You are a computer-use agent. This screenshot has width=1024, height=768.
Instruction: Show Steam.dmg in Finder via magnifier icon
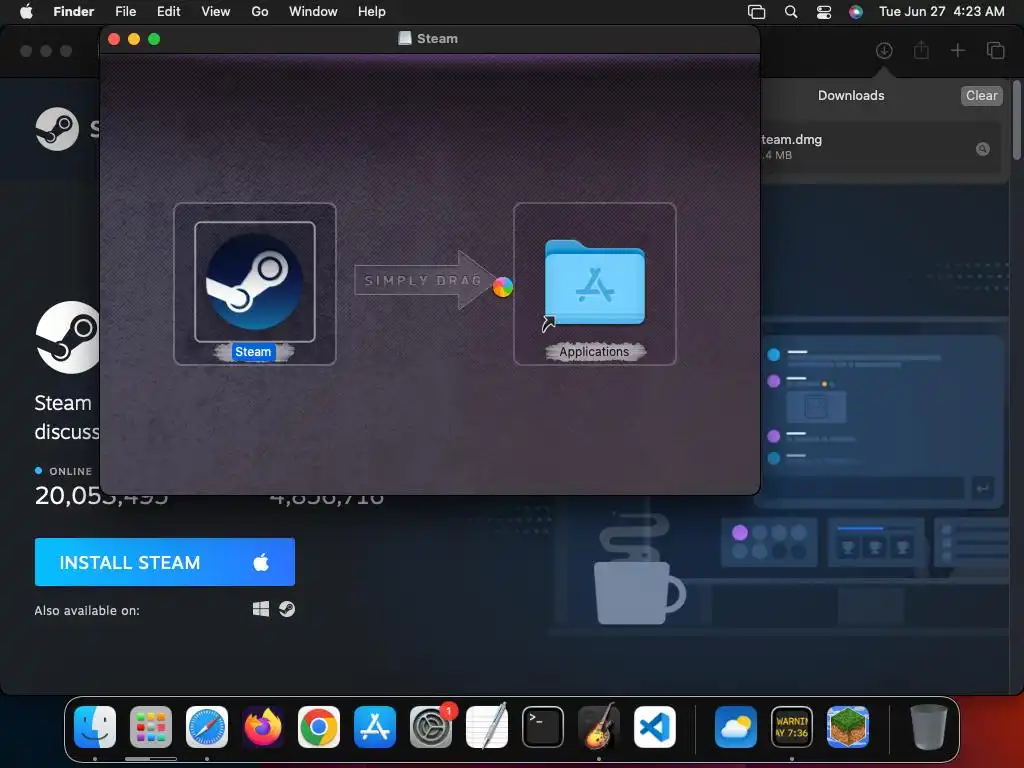click(982, 149)
